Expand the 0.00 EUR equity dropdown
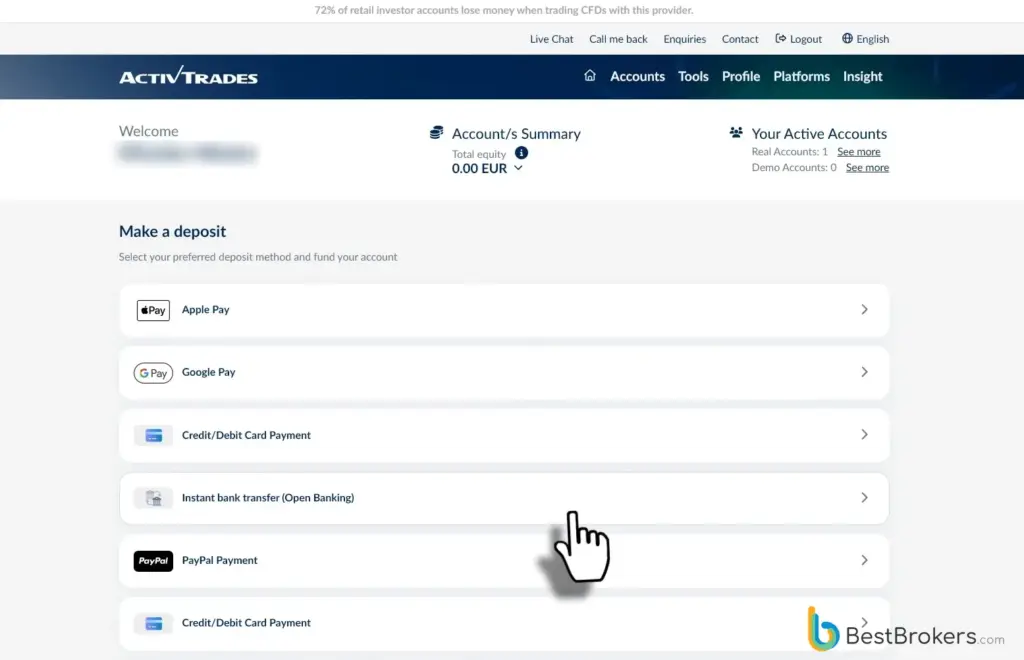The image size is (1024, 660). click(518, 168)
